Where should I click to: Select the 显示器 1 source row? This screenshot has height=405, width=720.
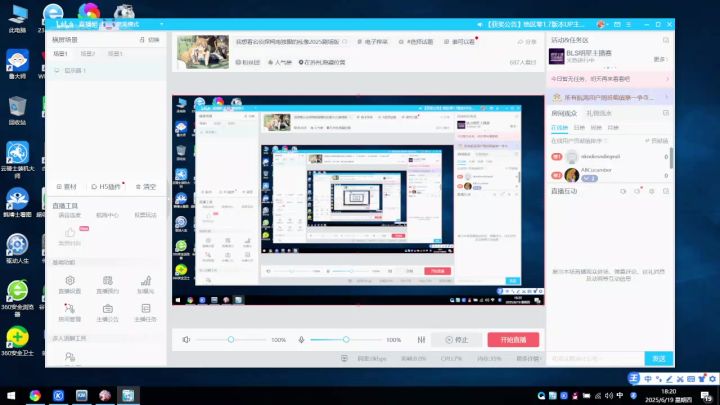point(107,71)
